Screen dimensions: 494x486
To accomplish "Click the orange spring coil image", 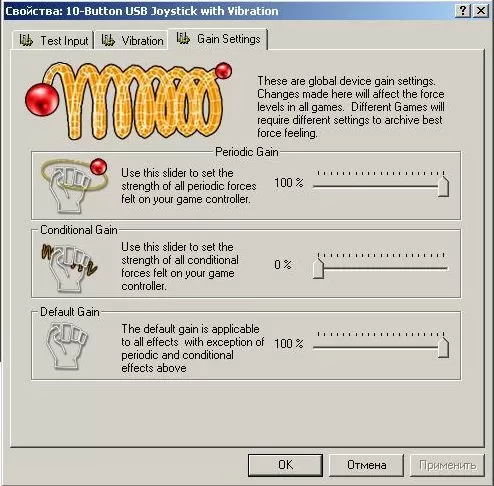I will pyautogui.click(x=128, y=100).
